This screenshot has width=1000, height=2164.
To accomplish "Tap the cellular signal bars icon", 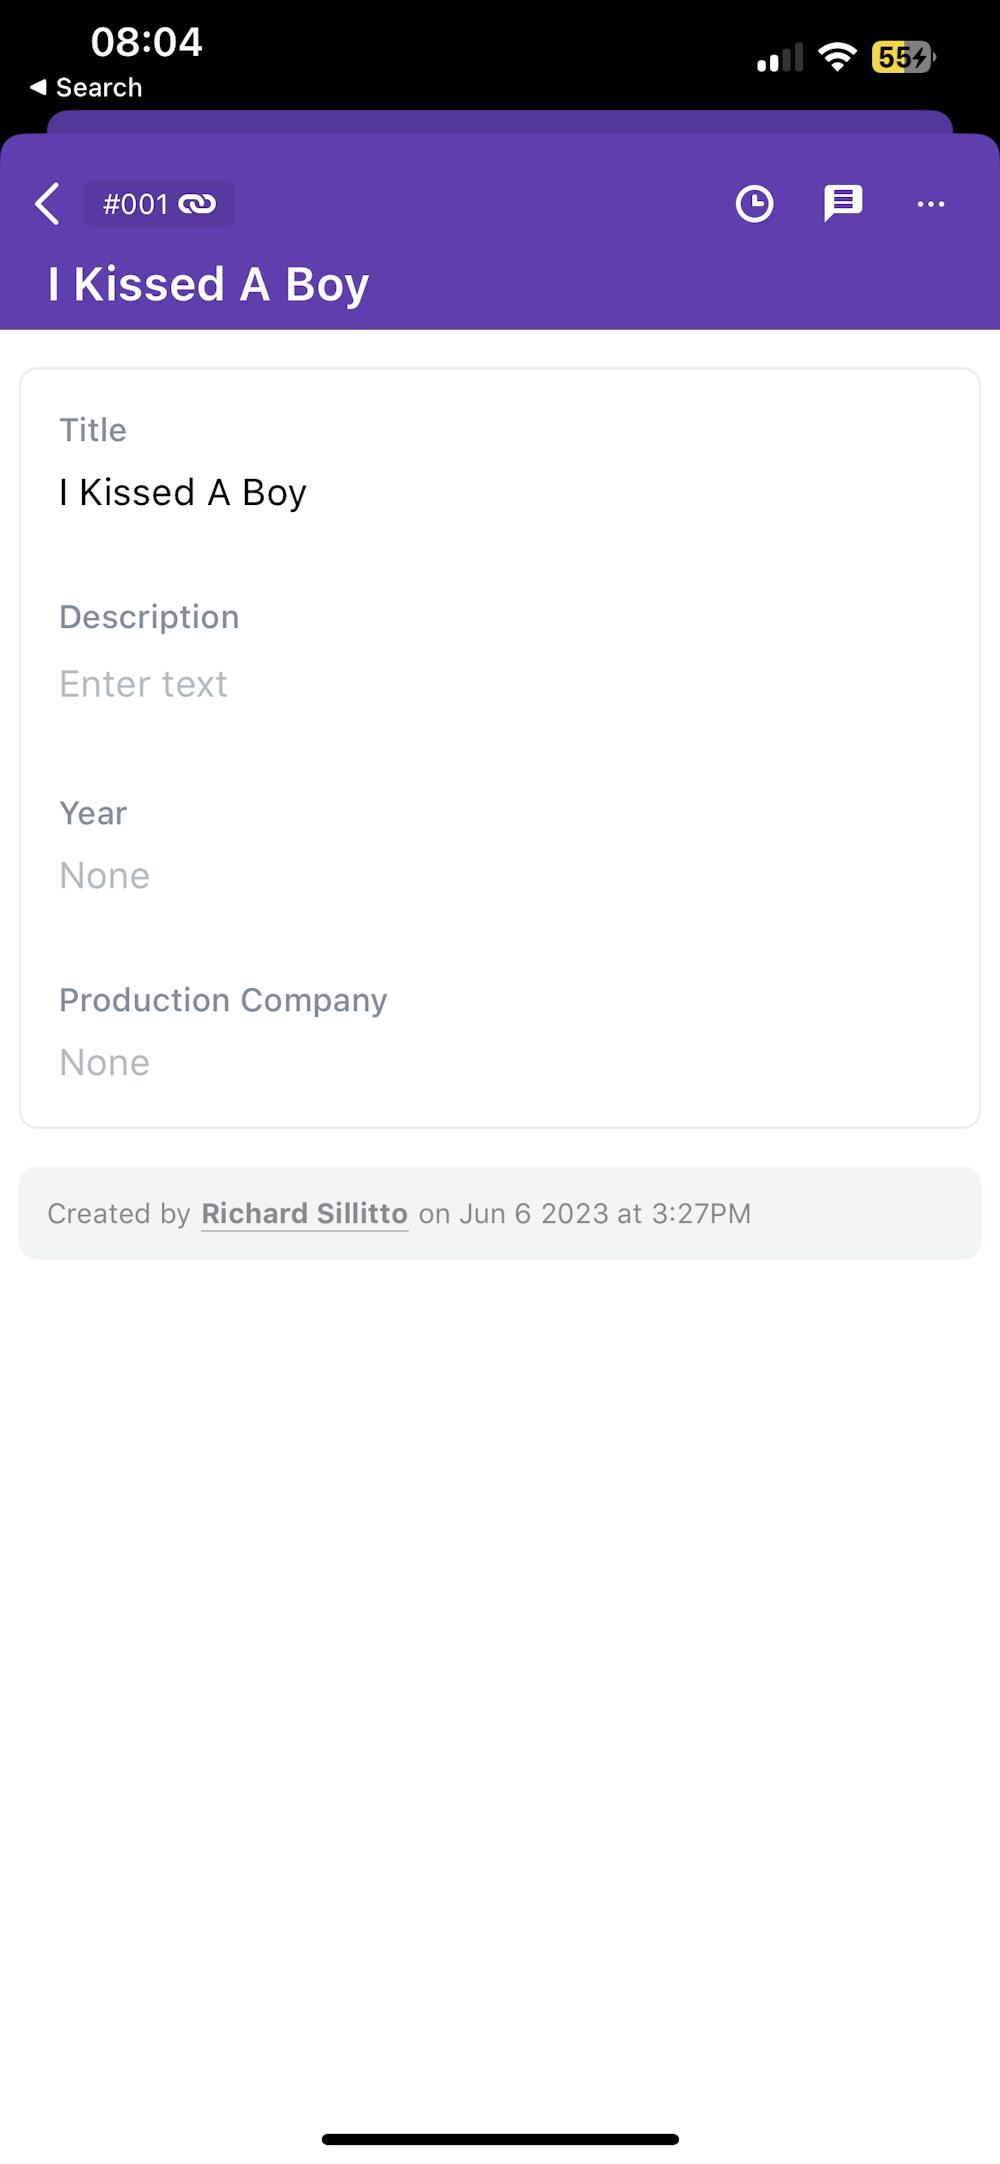I will point(780,58).
